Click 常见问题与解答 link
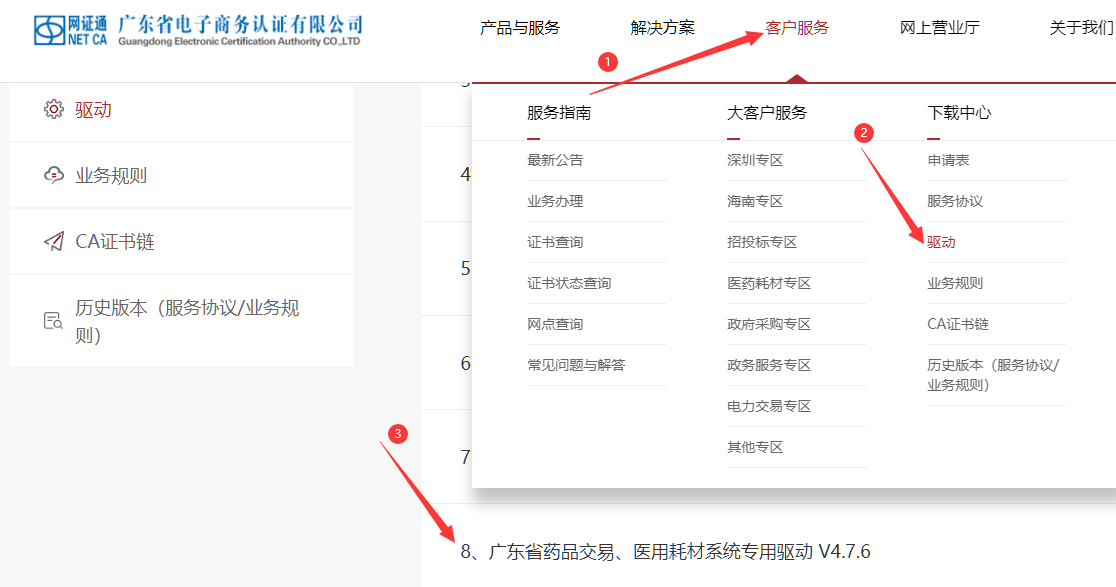This screenshot has width=1116, height=587. 576,365
